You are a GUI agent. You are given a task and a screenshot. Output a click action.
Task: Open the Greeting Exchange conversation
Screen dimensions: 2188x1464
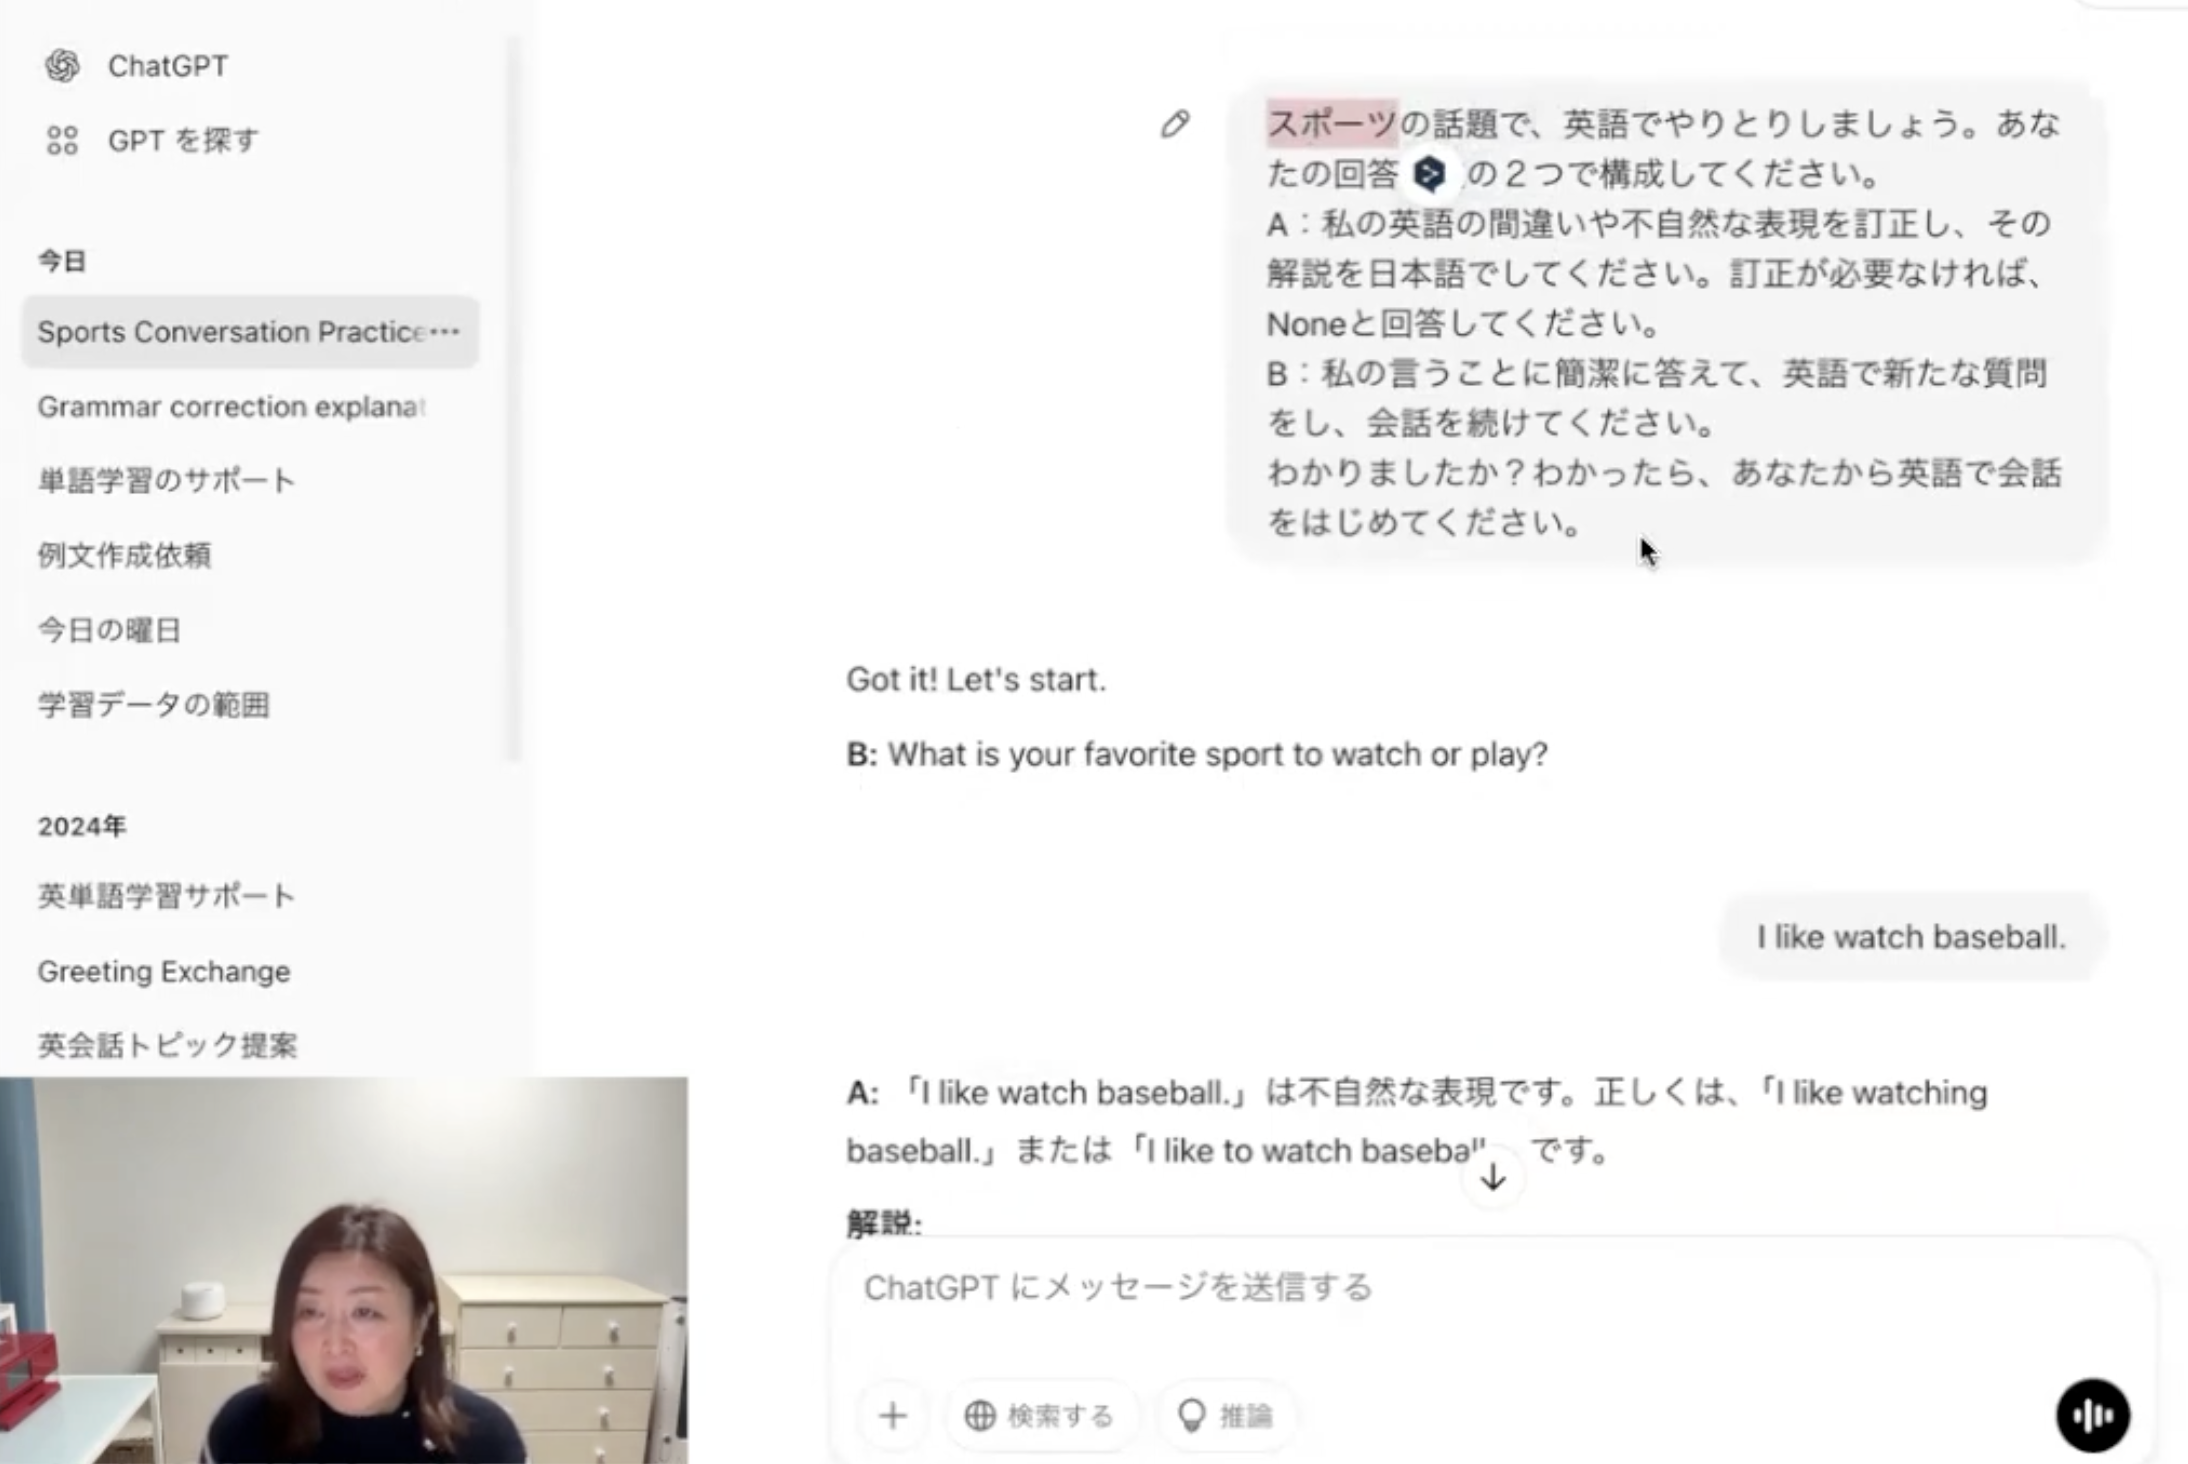164,971
